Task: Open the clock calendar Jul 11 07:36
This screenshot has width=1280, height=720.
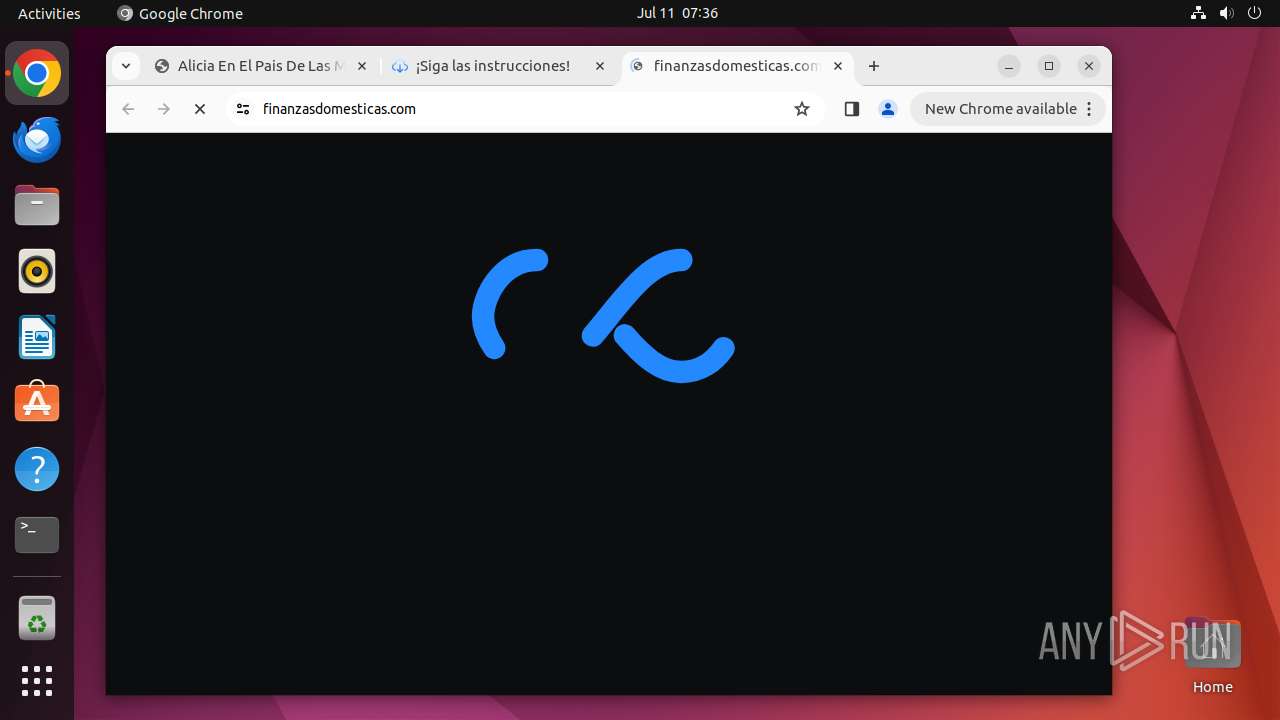Action: pos(677,13)
